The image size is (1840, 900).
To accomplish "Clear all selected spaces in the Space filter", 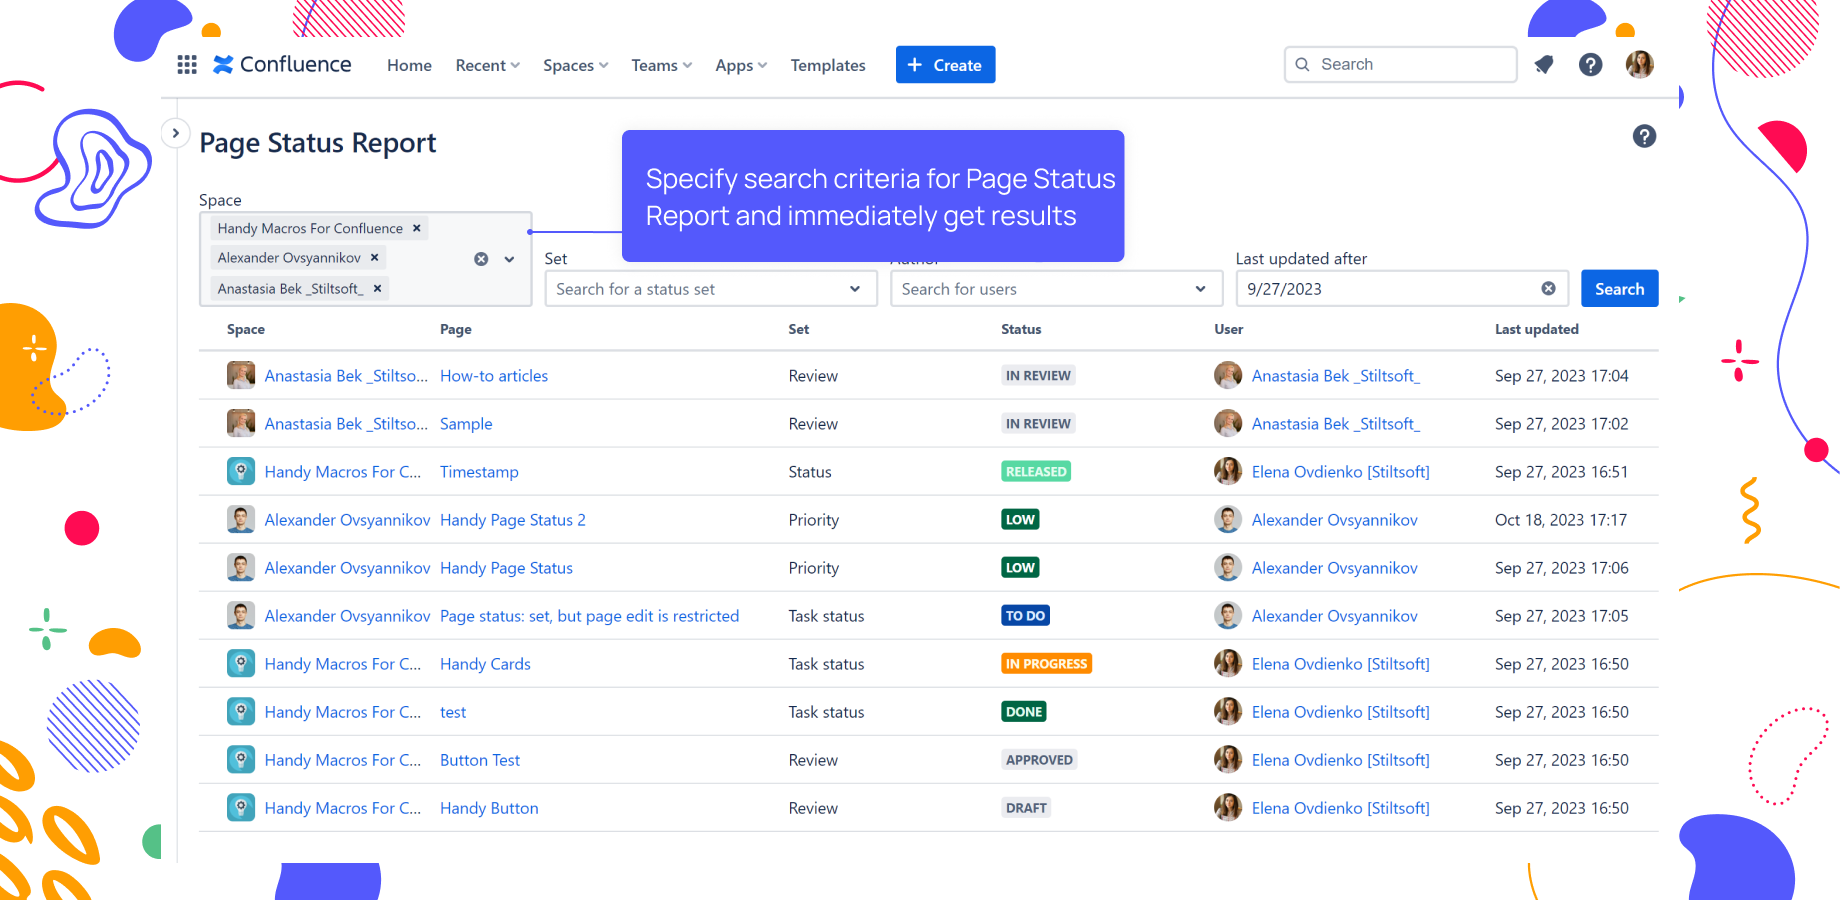I will (x=481, y=258).
